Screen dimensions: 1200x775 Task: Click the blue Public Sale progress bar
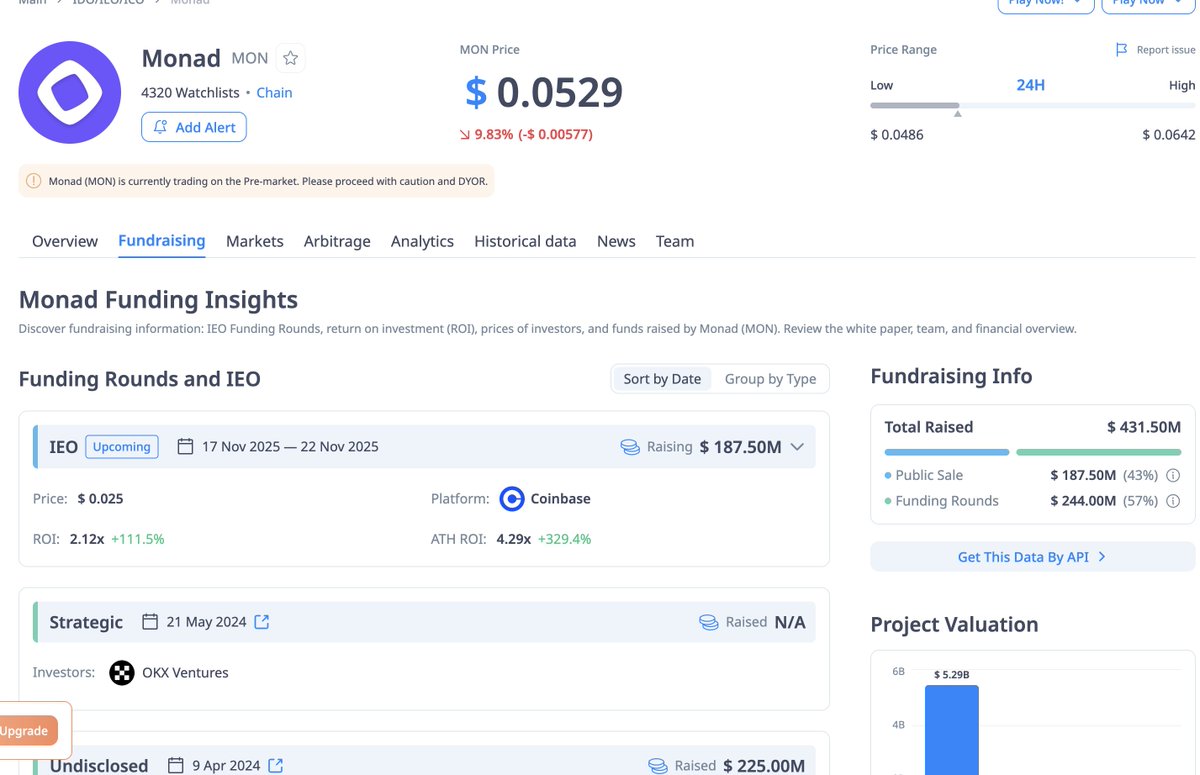947,452
